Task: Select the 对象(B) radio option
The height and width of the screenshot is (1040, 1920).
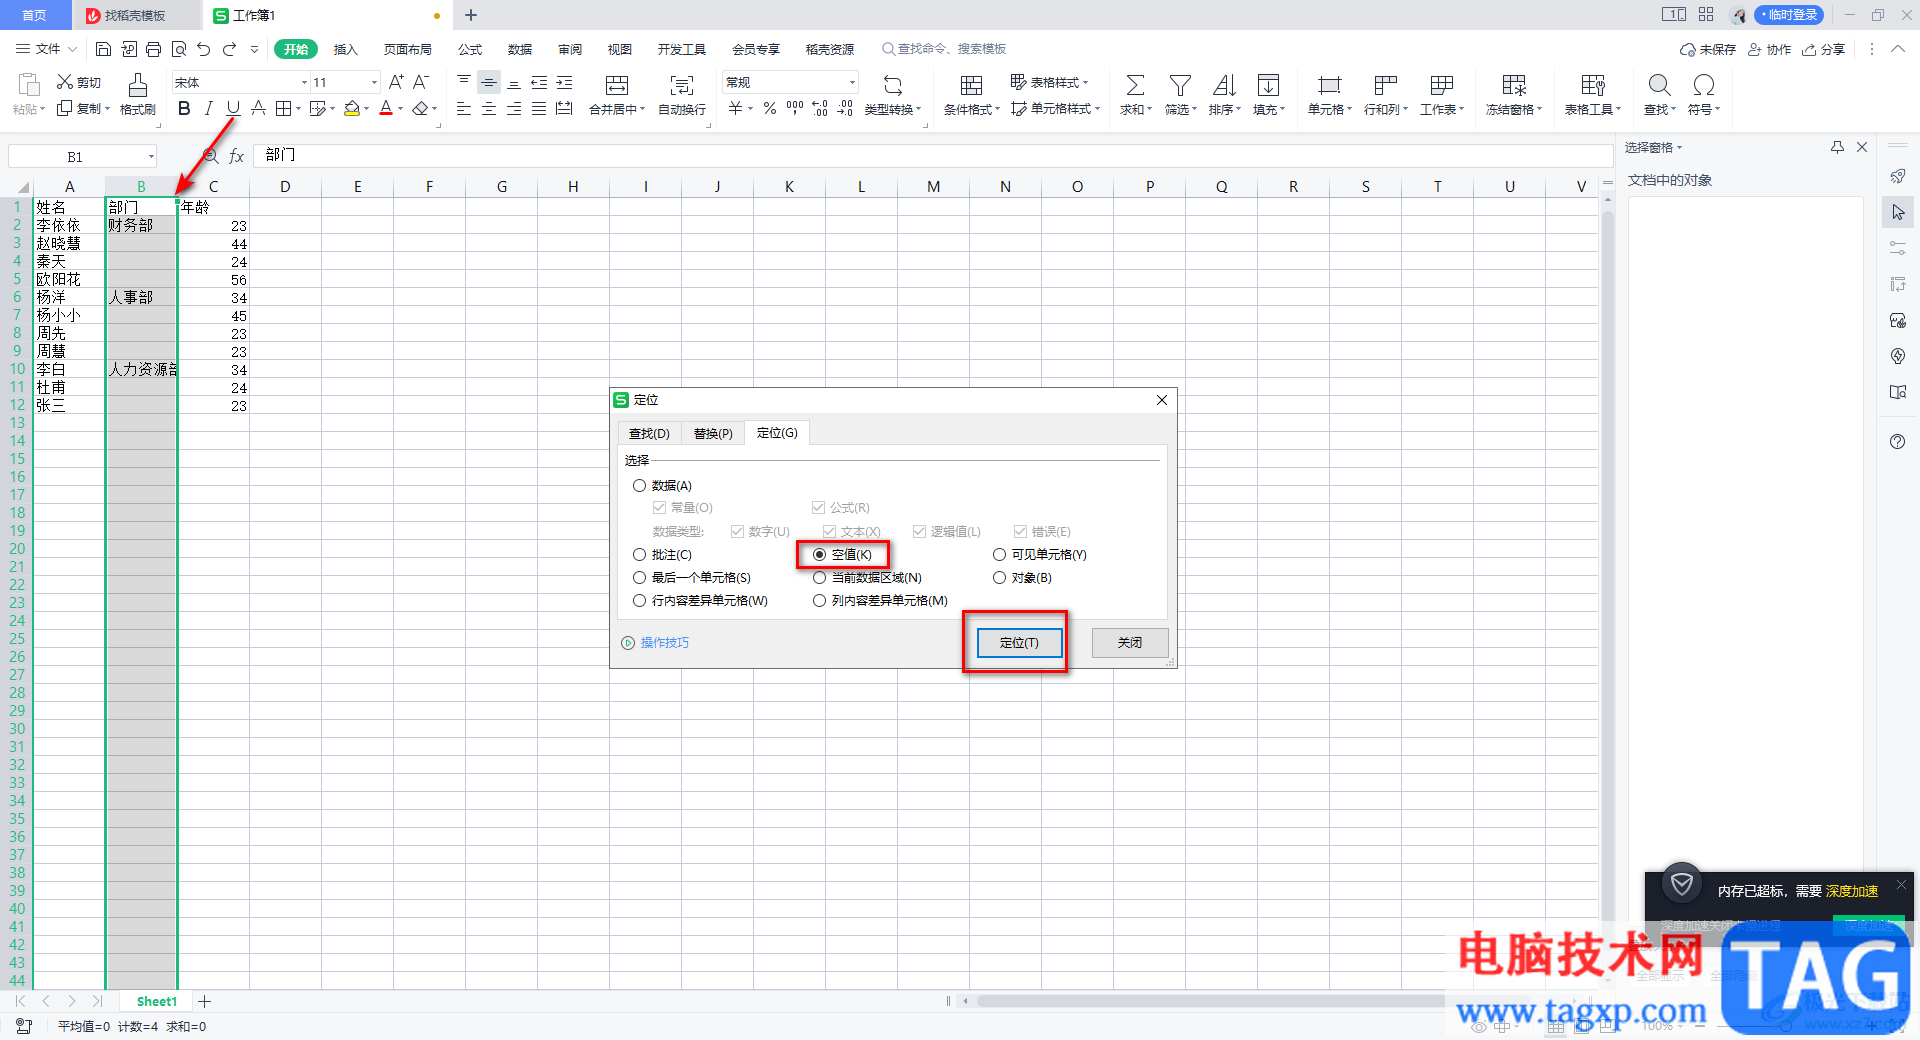Action: click(999, 577)
